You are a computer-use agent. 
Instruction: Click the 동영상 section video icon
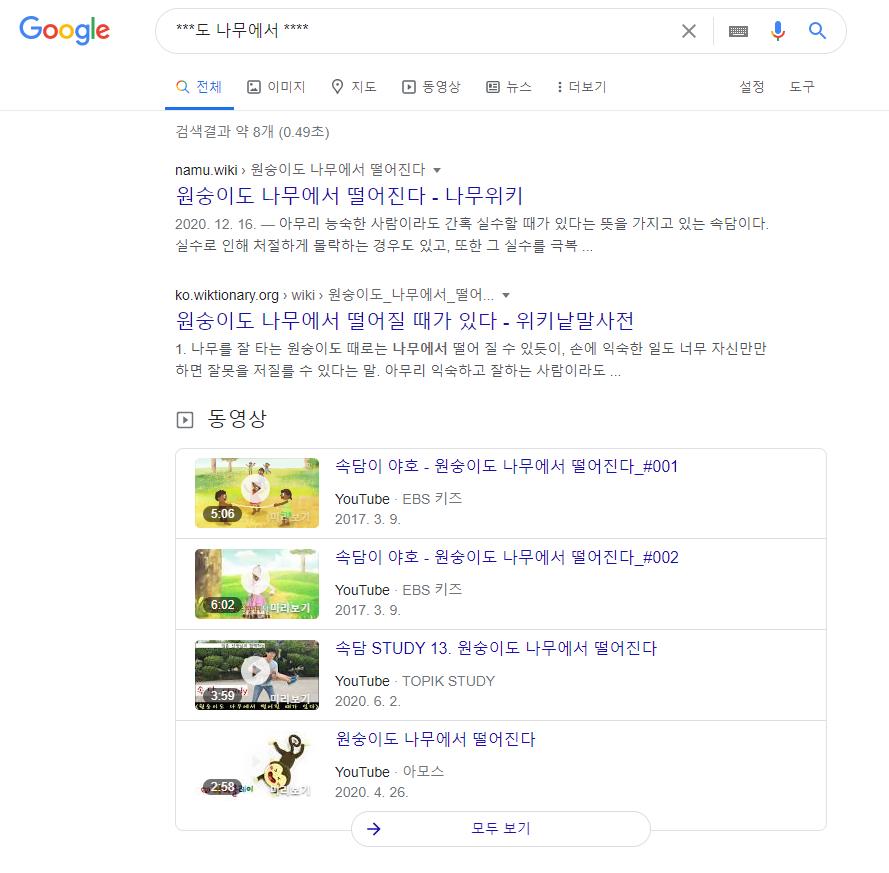point(185,420)
